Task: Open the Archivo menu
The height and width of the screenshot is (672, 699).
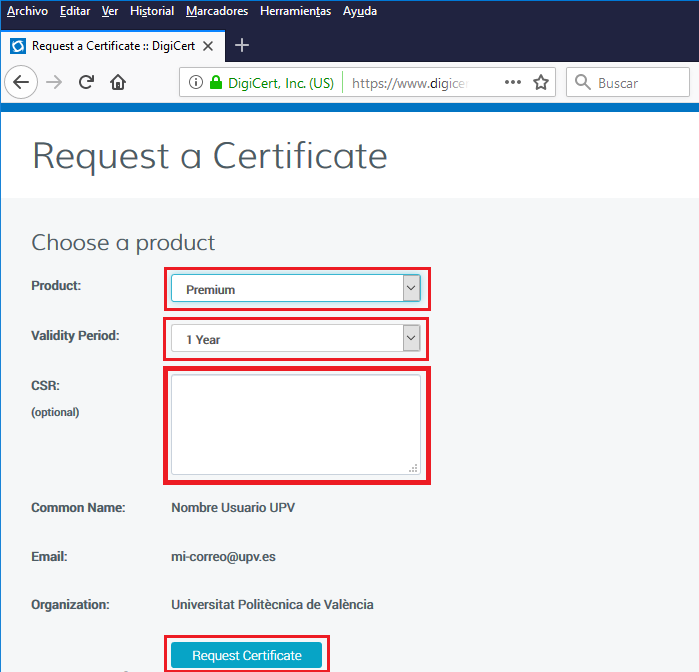Action: [x=27, y=11]
